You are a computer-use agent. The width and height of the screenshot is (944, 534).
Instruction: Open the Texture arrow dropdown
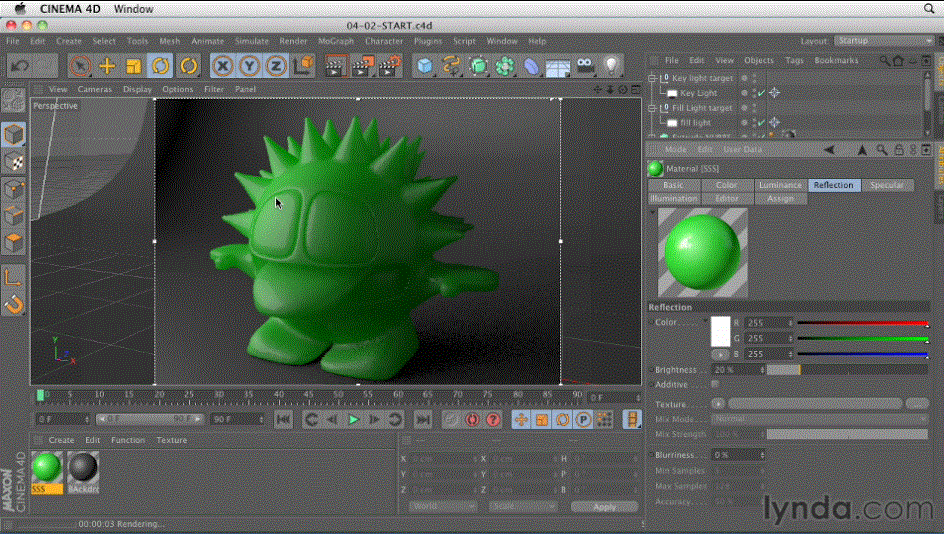coord(718,404)
